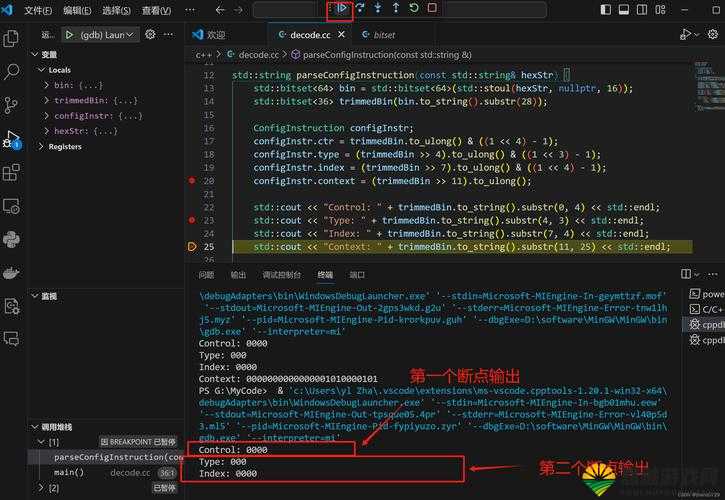Stop the debug session
The image size is (725, 500).
[432, 8]
